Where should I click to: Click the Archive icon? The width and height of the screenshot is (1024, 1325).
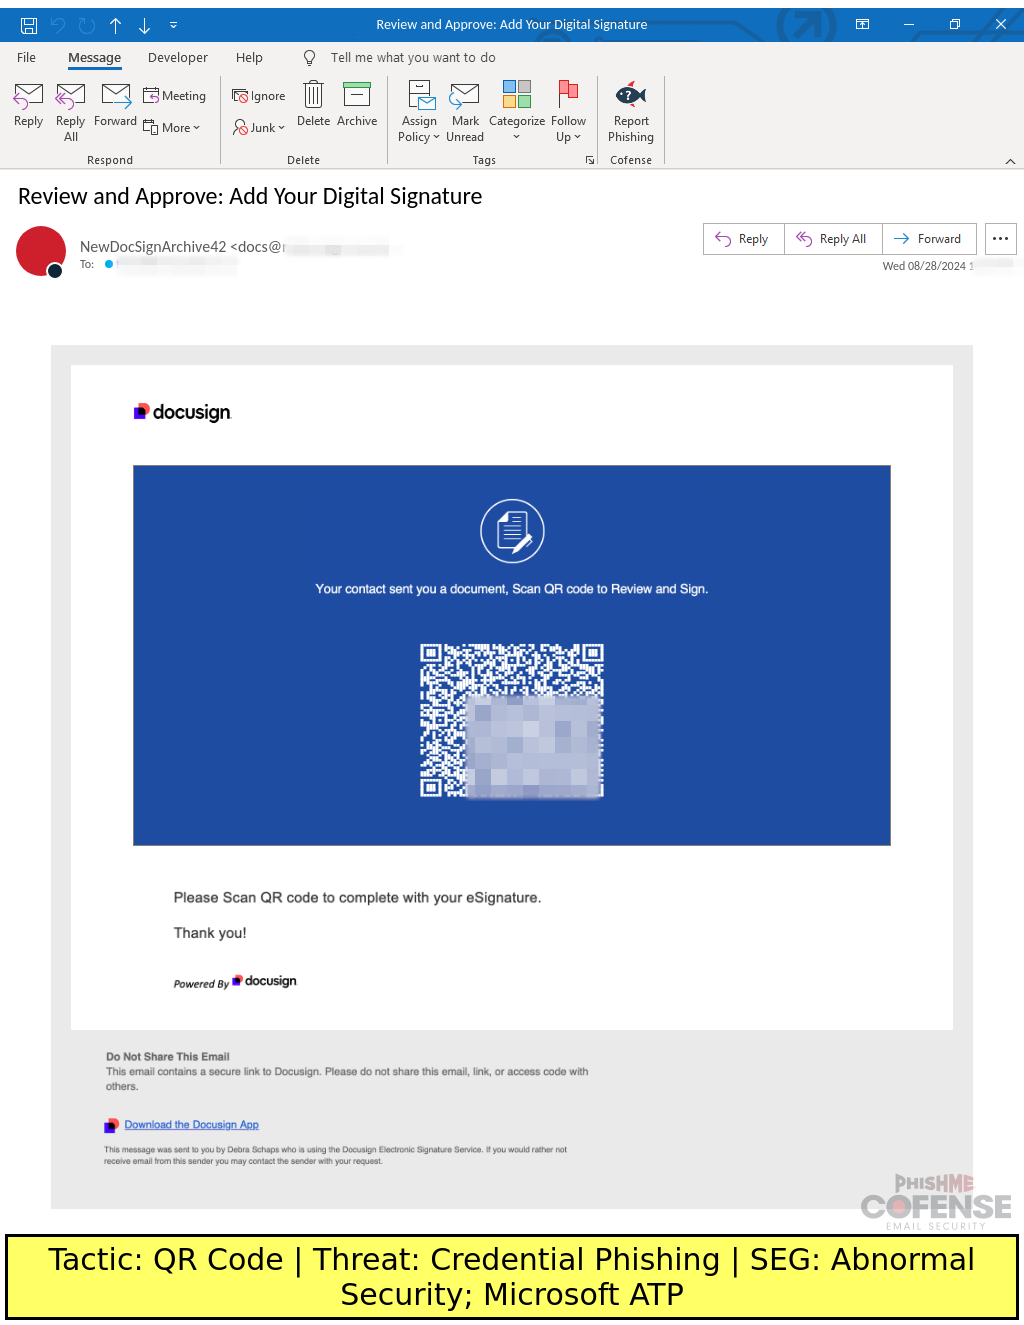357,105
